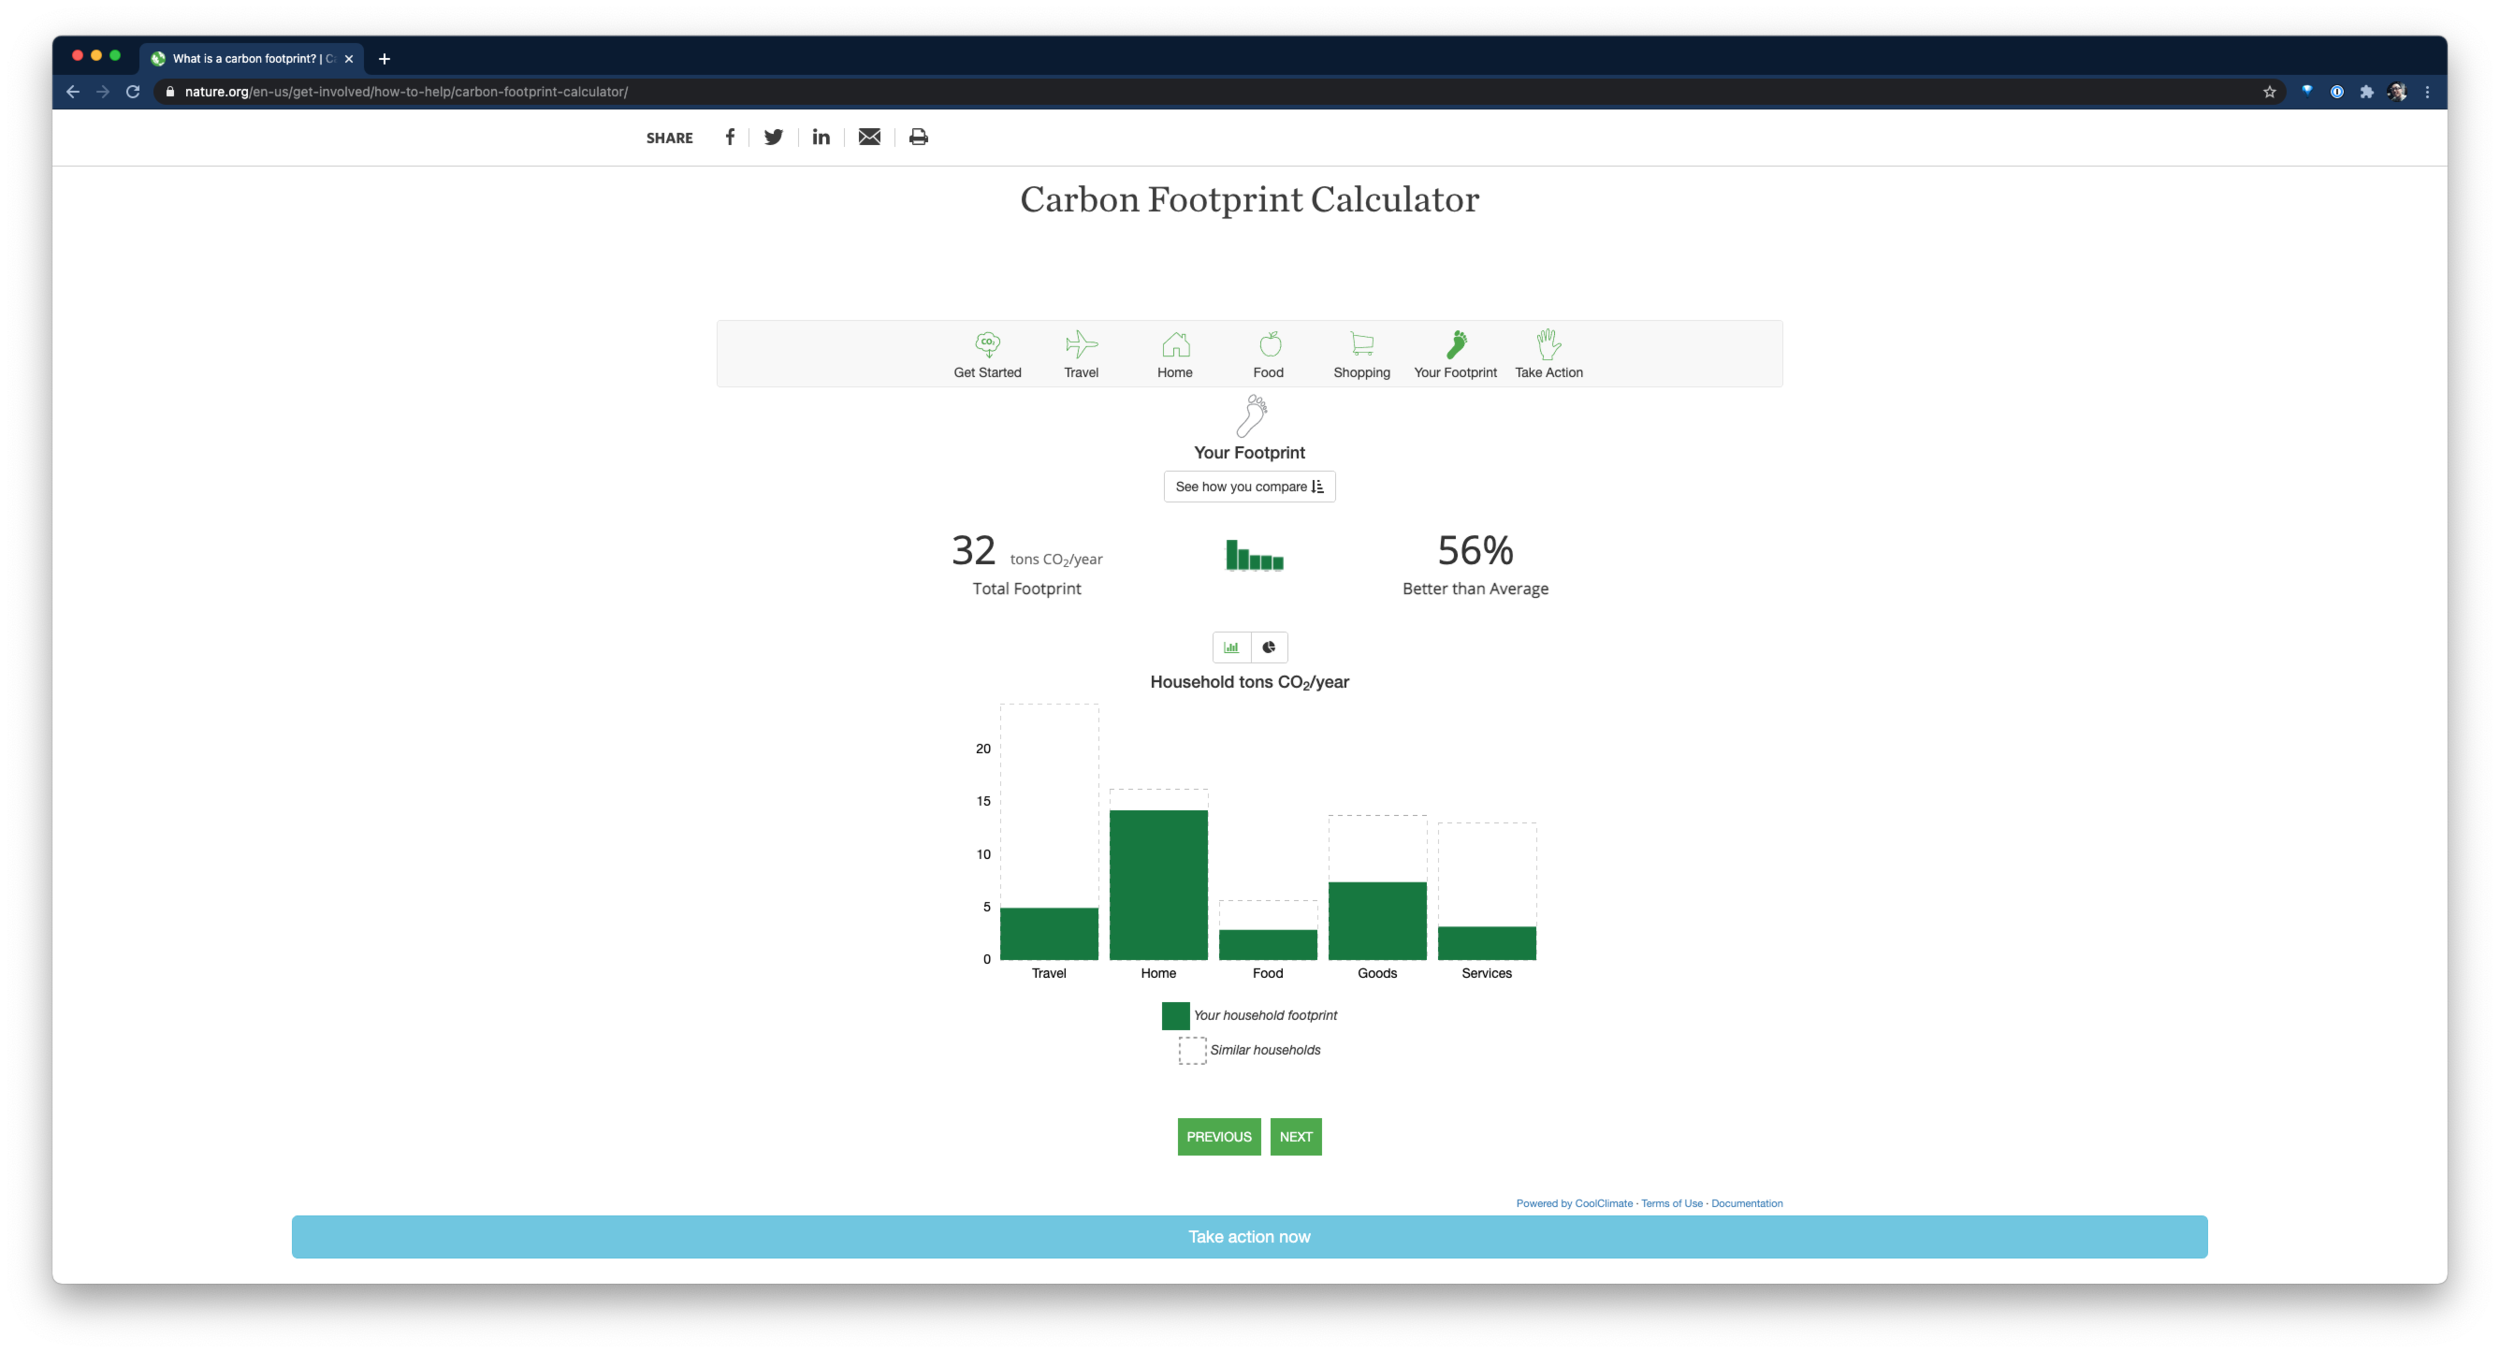Go to the Home step house icon
The height and width of the screenshot is (1353, 2500).
point(1175,345)
